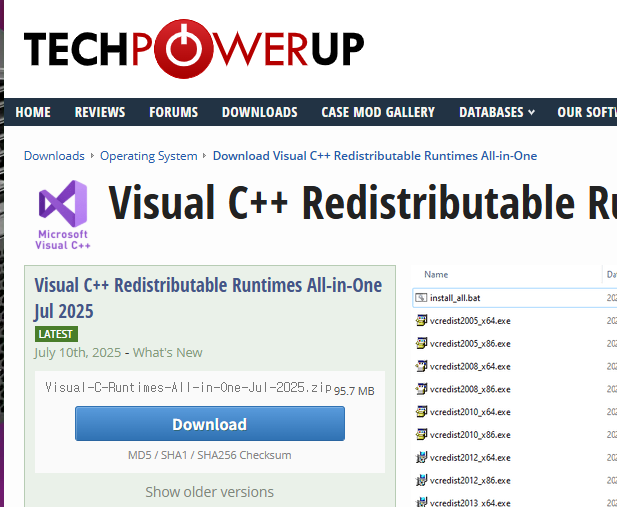Open the What's New link
Viewport: 617px width, 507px height.
pos(168,352)
